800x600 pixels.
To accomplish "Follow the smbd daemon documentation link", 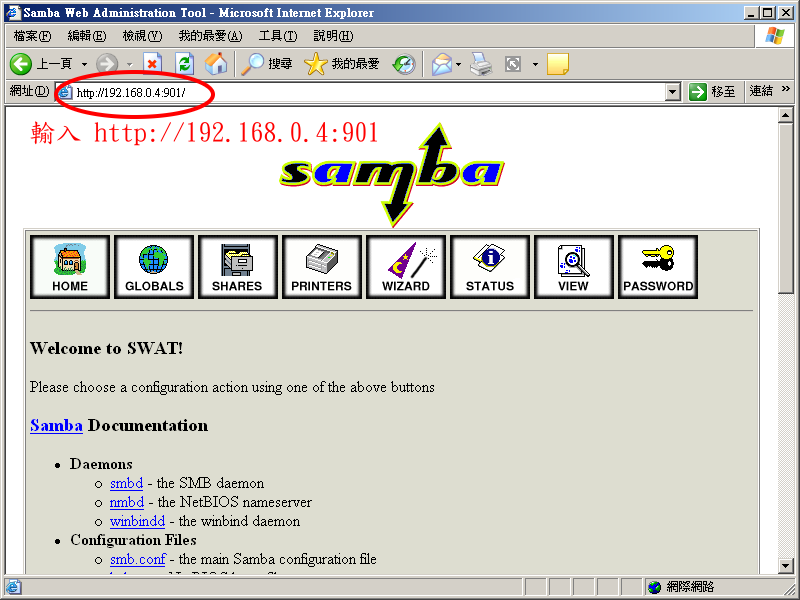I will 126,483.
